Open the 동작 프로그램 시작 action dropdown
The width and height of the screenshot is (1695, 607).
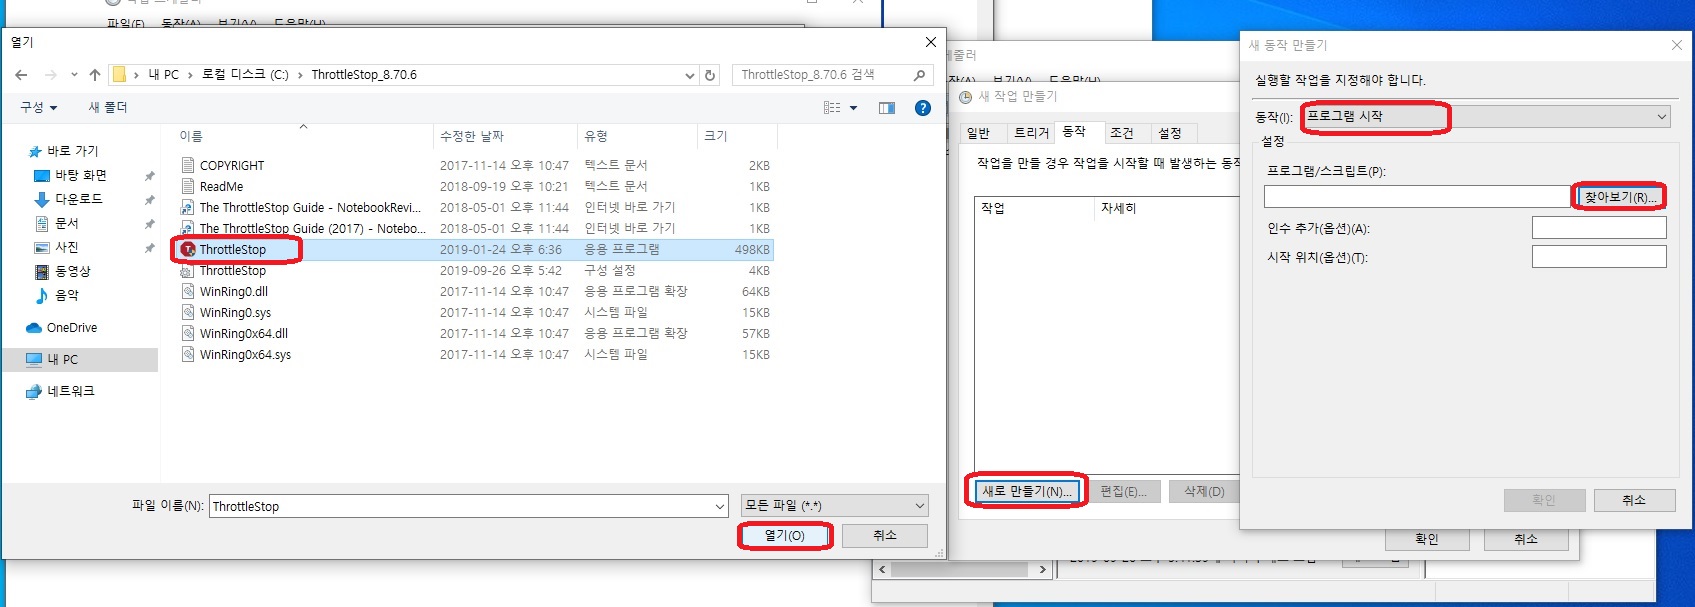coord(1485,117)
